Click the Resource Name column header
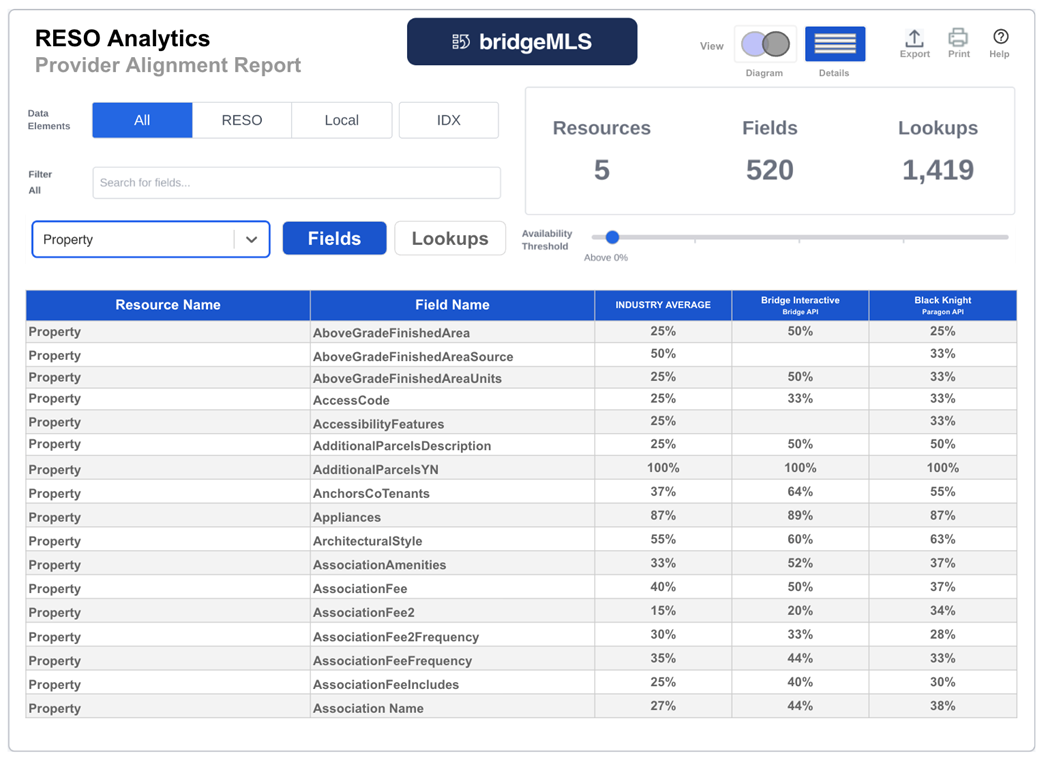The width and height of the screenshot is (1046, 759). [x=168, y=305]
